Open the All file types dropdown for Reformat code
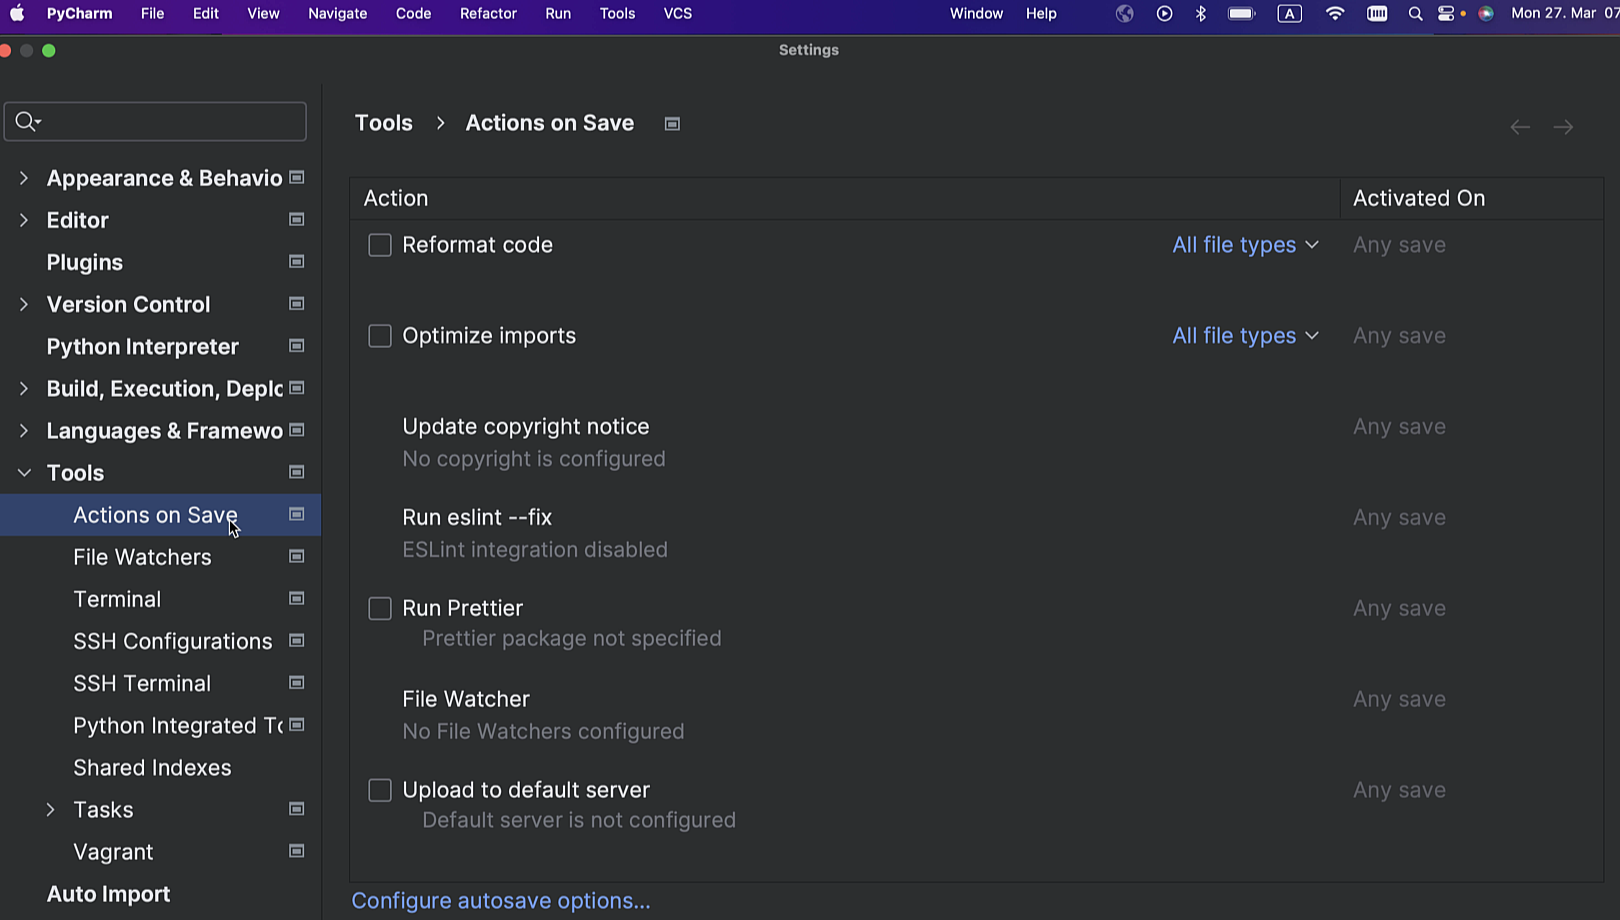The height and width of the screenshot is (920, 1620). (1245, 245)
